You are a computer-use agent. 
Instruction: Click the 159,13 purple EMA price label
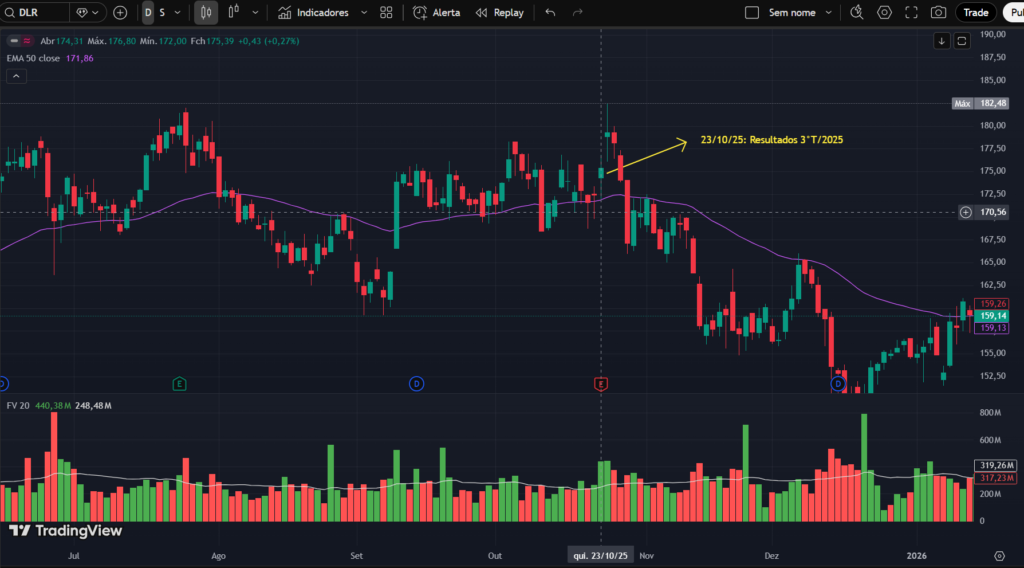click(x=992, y=328)
